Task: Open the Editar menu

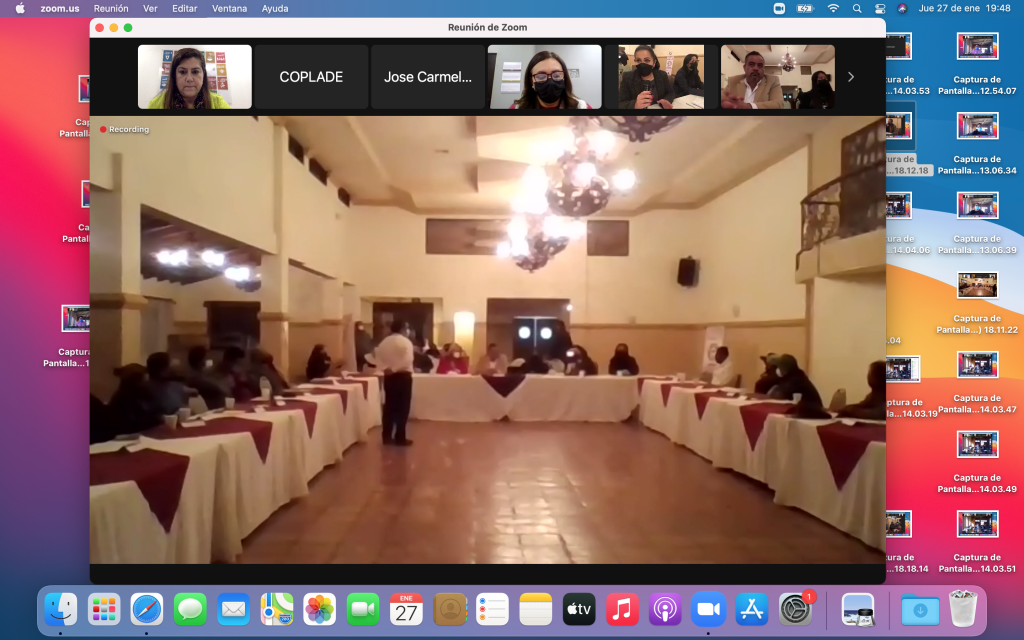Action: pos(185,8)
